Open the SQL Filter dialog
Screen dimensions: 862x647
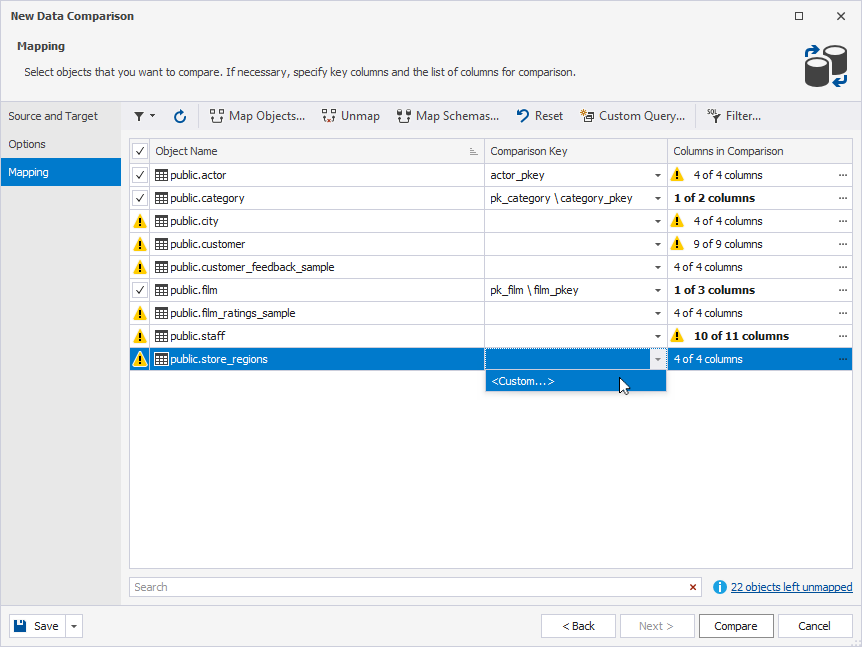(734, 116)
